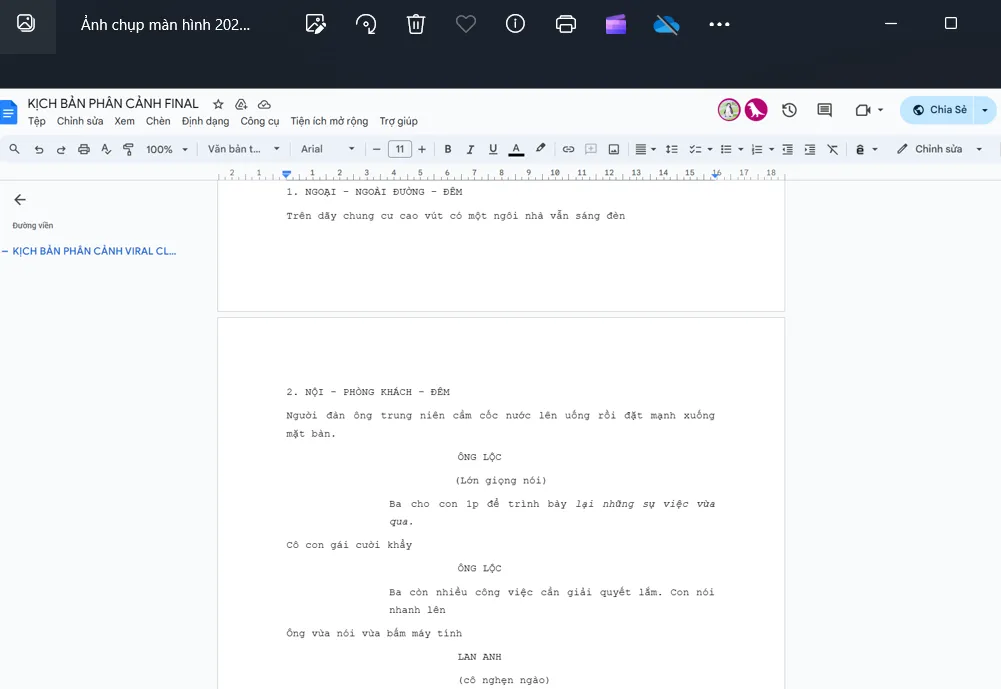
Task: Open version history clock icon
Action: [x=789, y=110]
